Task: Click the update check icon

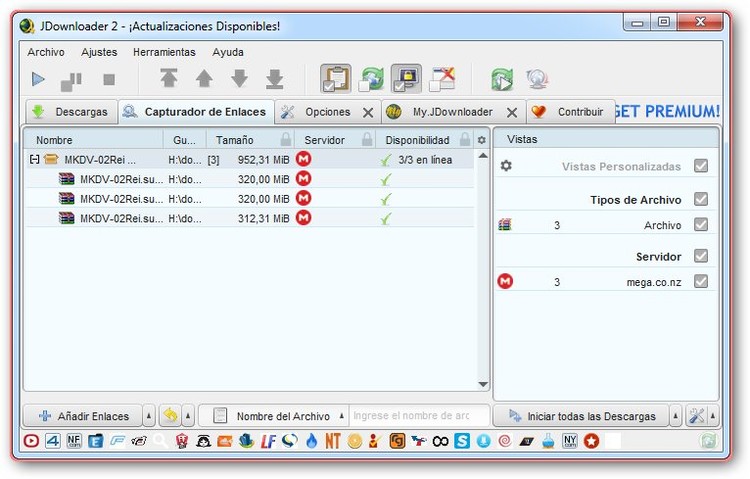Action: pos(501,79)
